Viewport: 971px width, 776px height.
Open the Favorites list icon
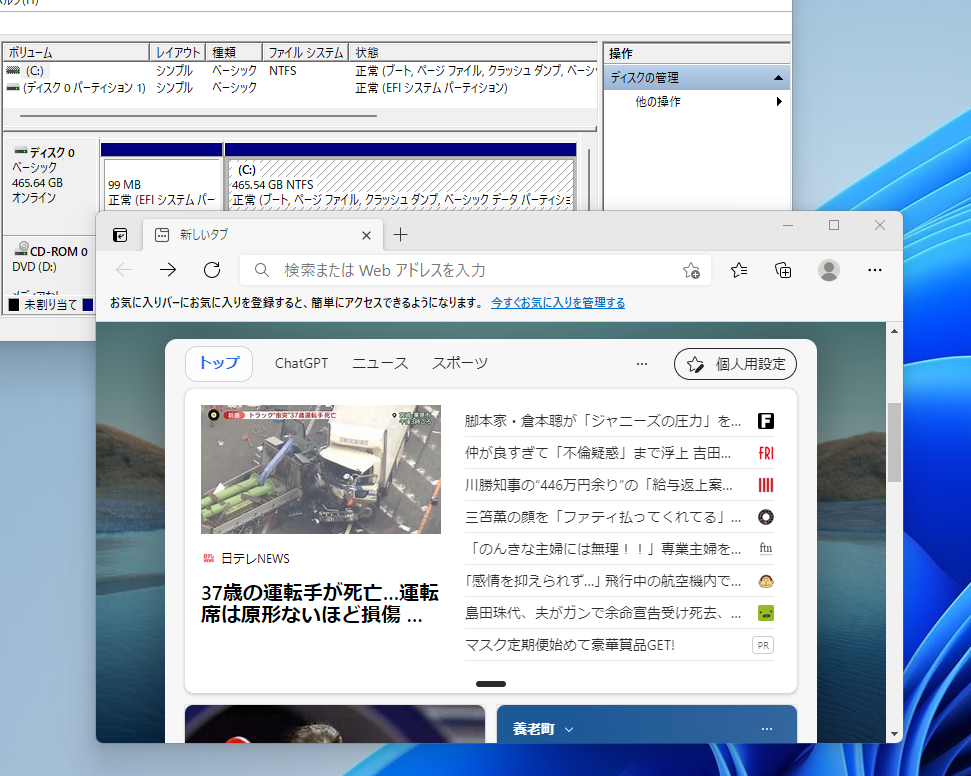(x=739, y=270)
